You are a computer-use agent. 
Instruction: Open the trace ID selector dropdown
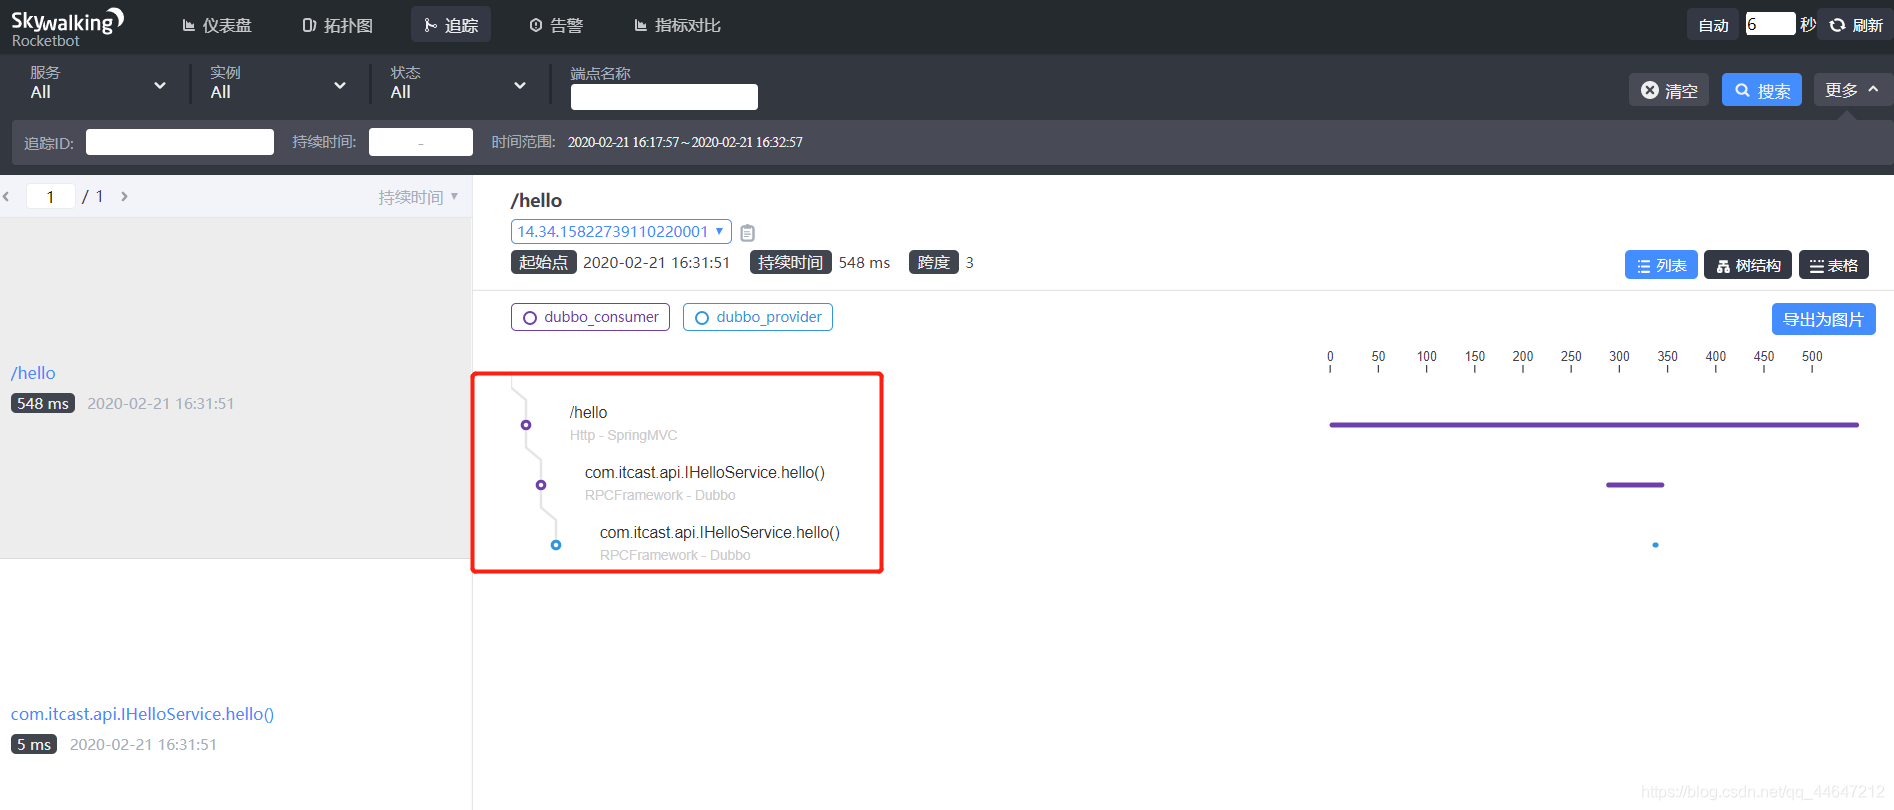(x=621, y=231)
